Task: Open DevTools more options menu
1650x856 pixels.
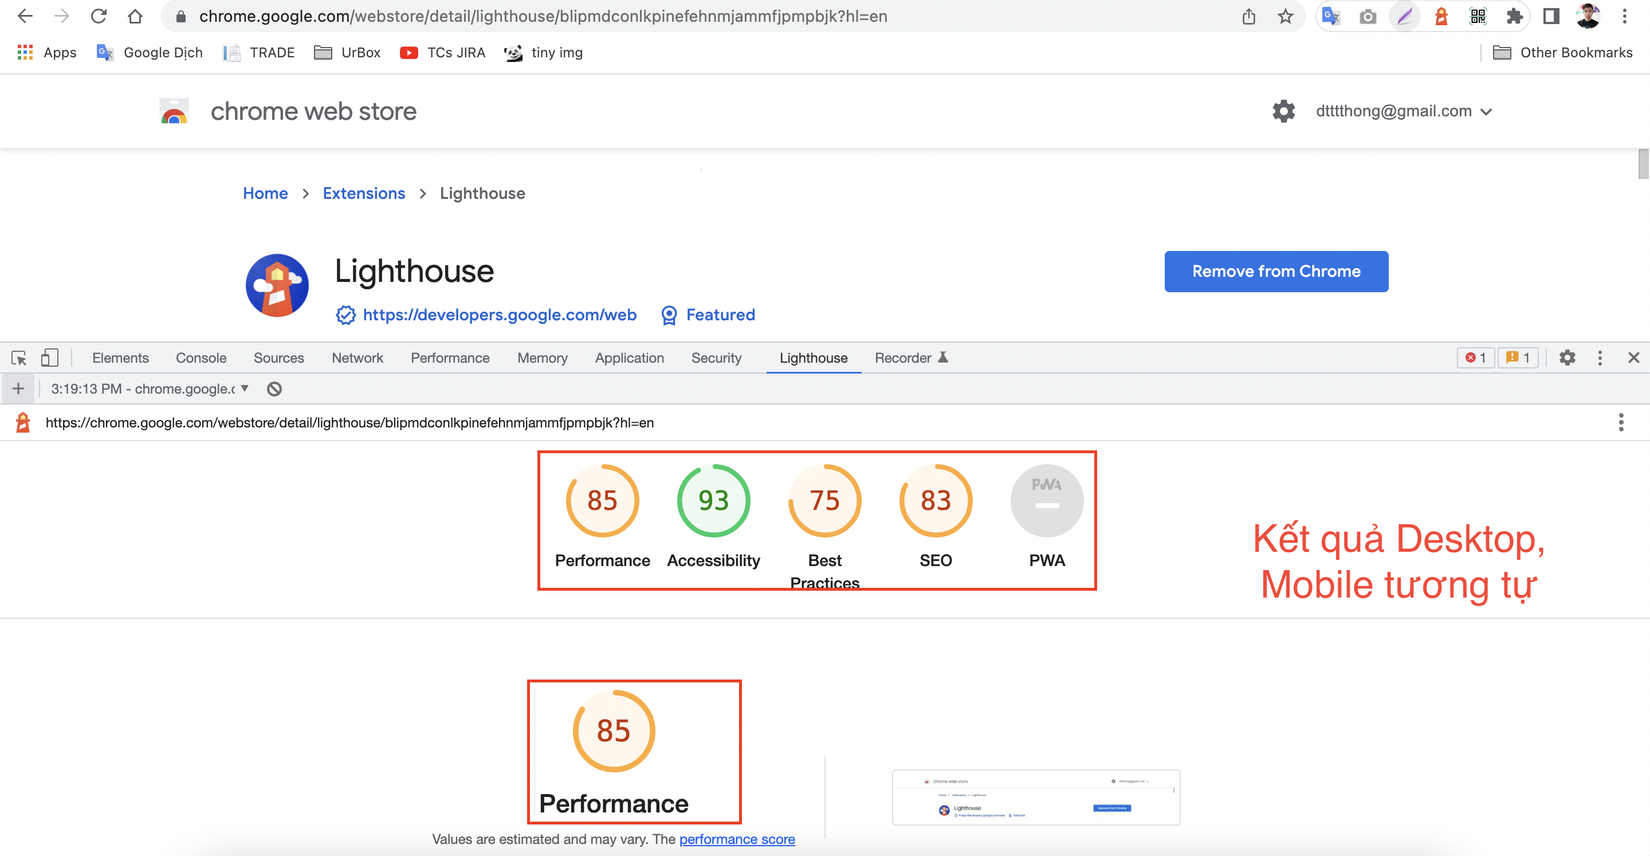Action: coord(1600,358)
